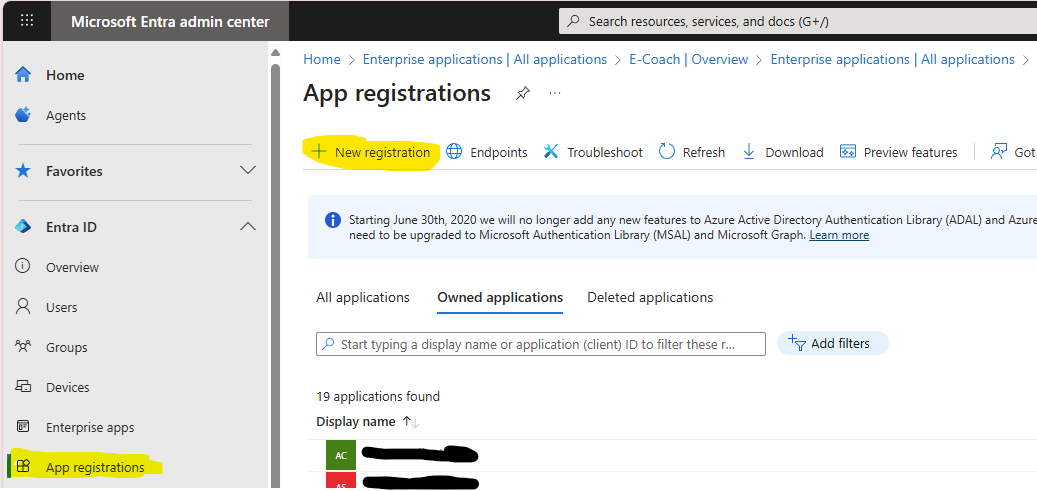Image resolution: width=1037 pixels, height=491 pixels.
Task: Click New registration button
Action: pos(371,152)
